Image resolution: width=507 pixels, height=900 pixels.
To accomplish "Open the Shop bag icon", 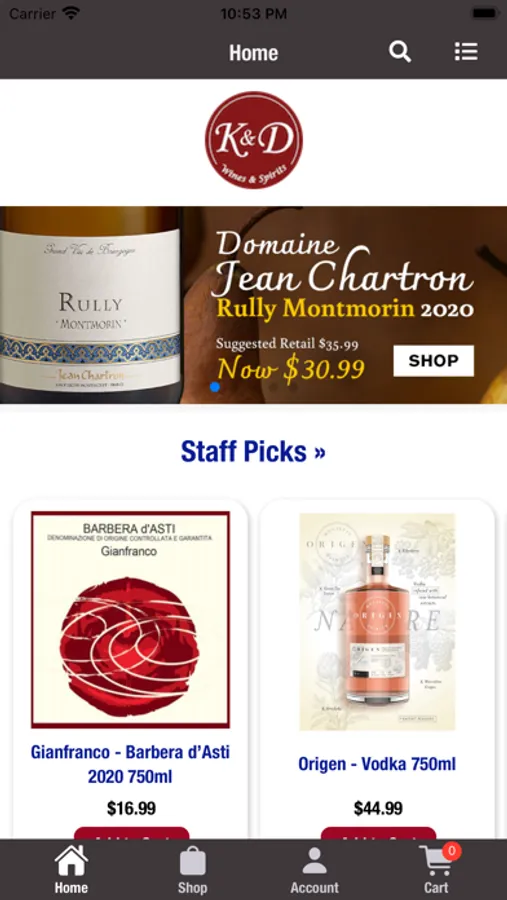I will tap(192, 862).
